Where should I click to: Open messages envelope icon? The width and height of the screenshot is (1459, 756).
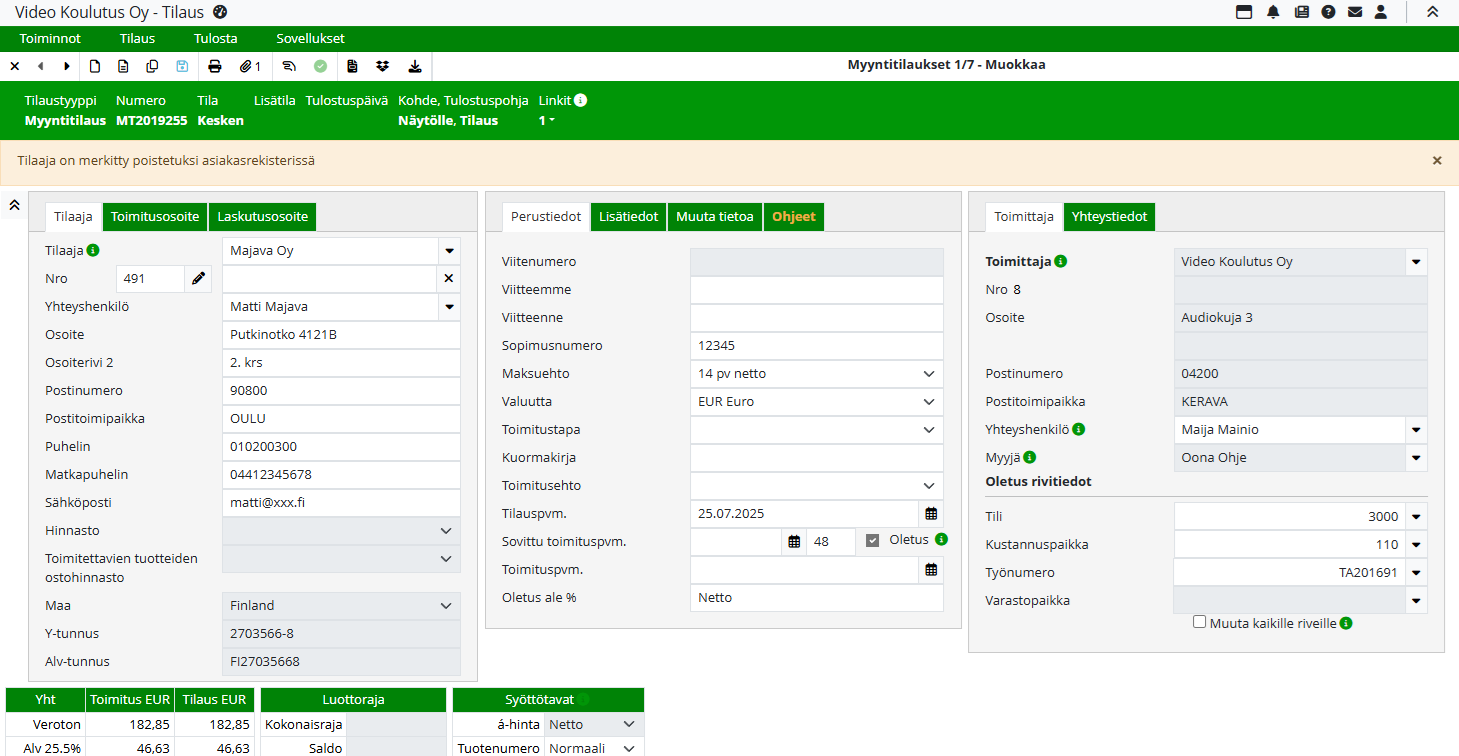[1355, 12]
